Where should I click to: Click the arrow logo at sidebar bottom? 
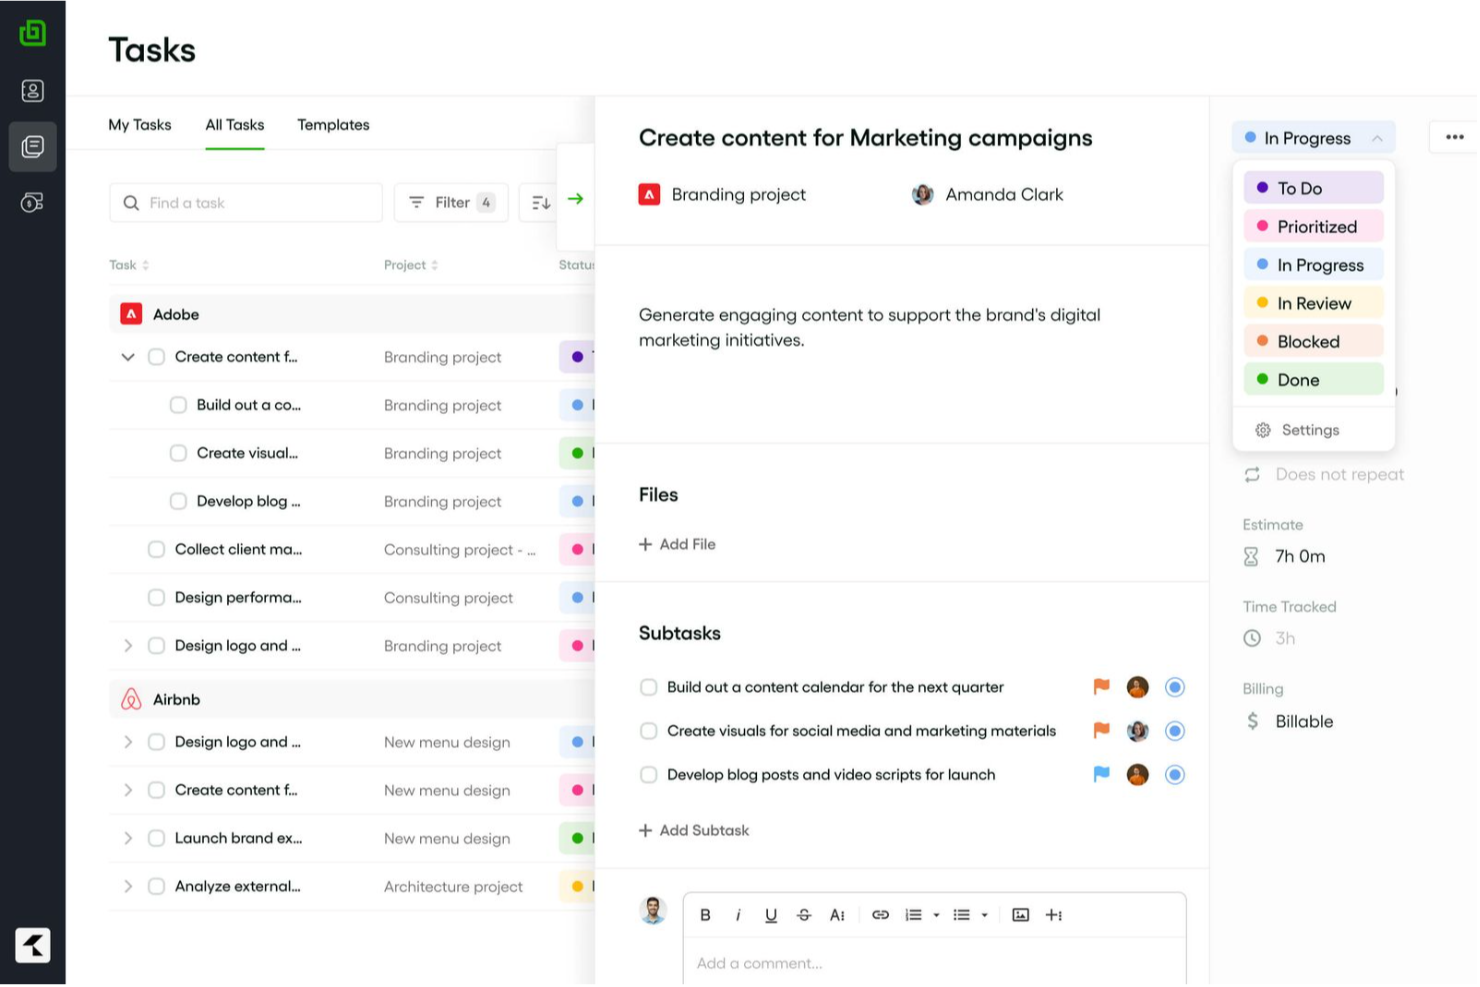(33, 945)
